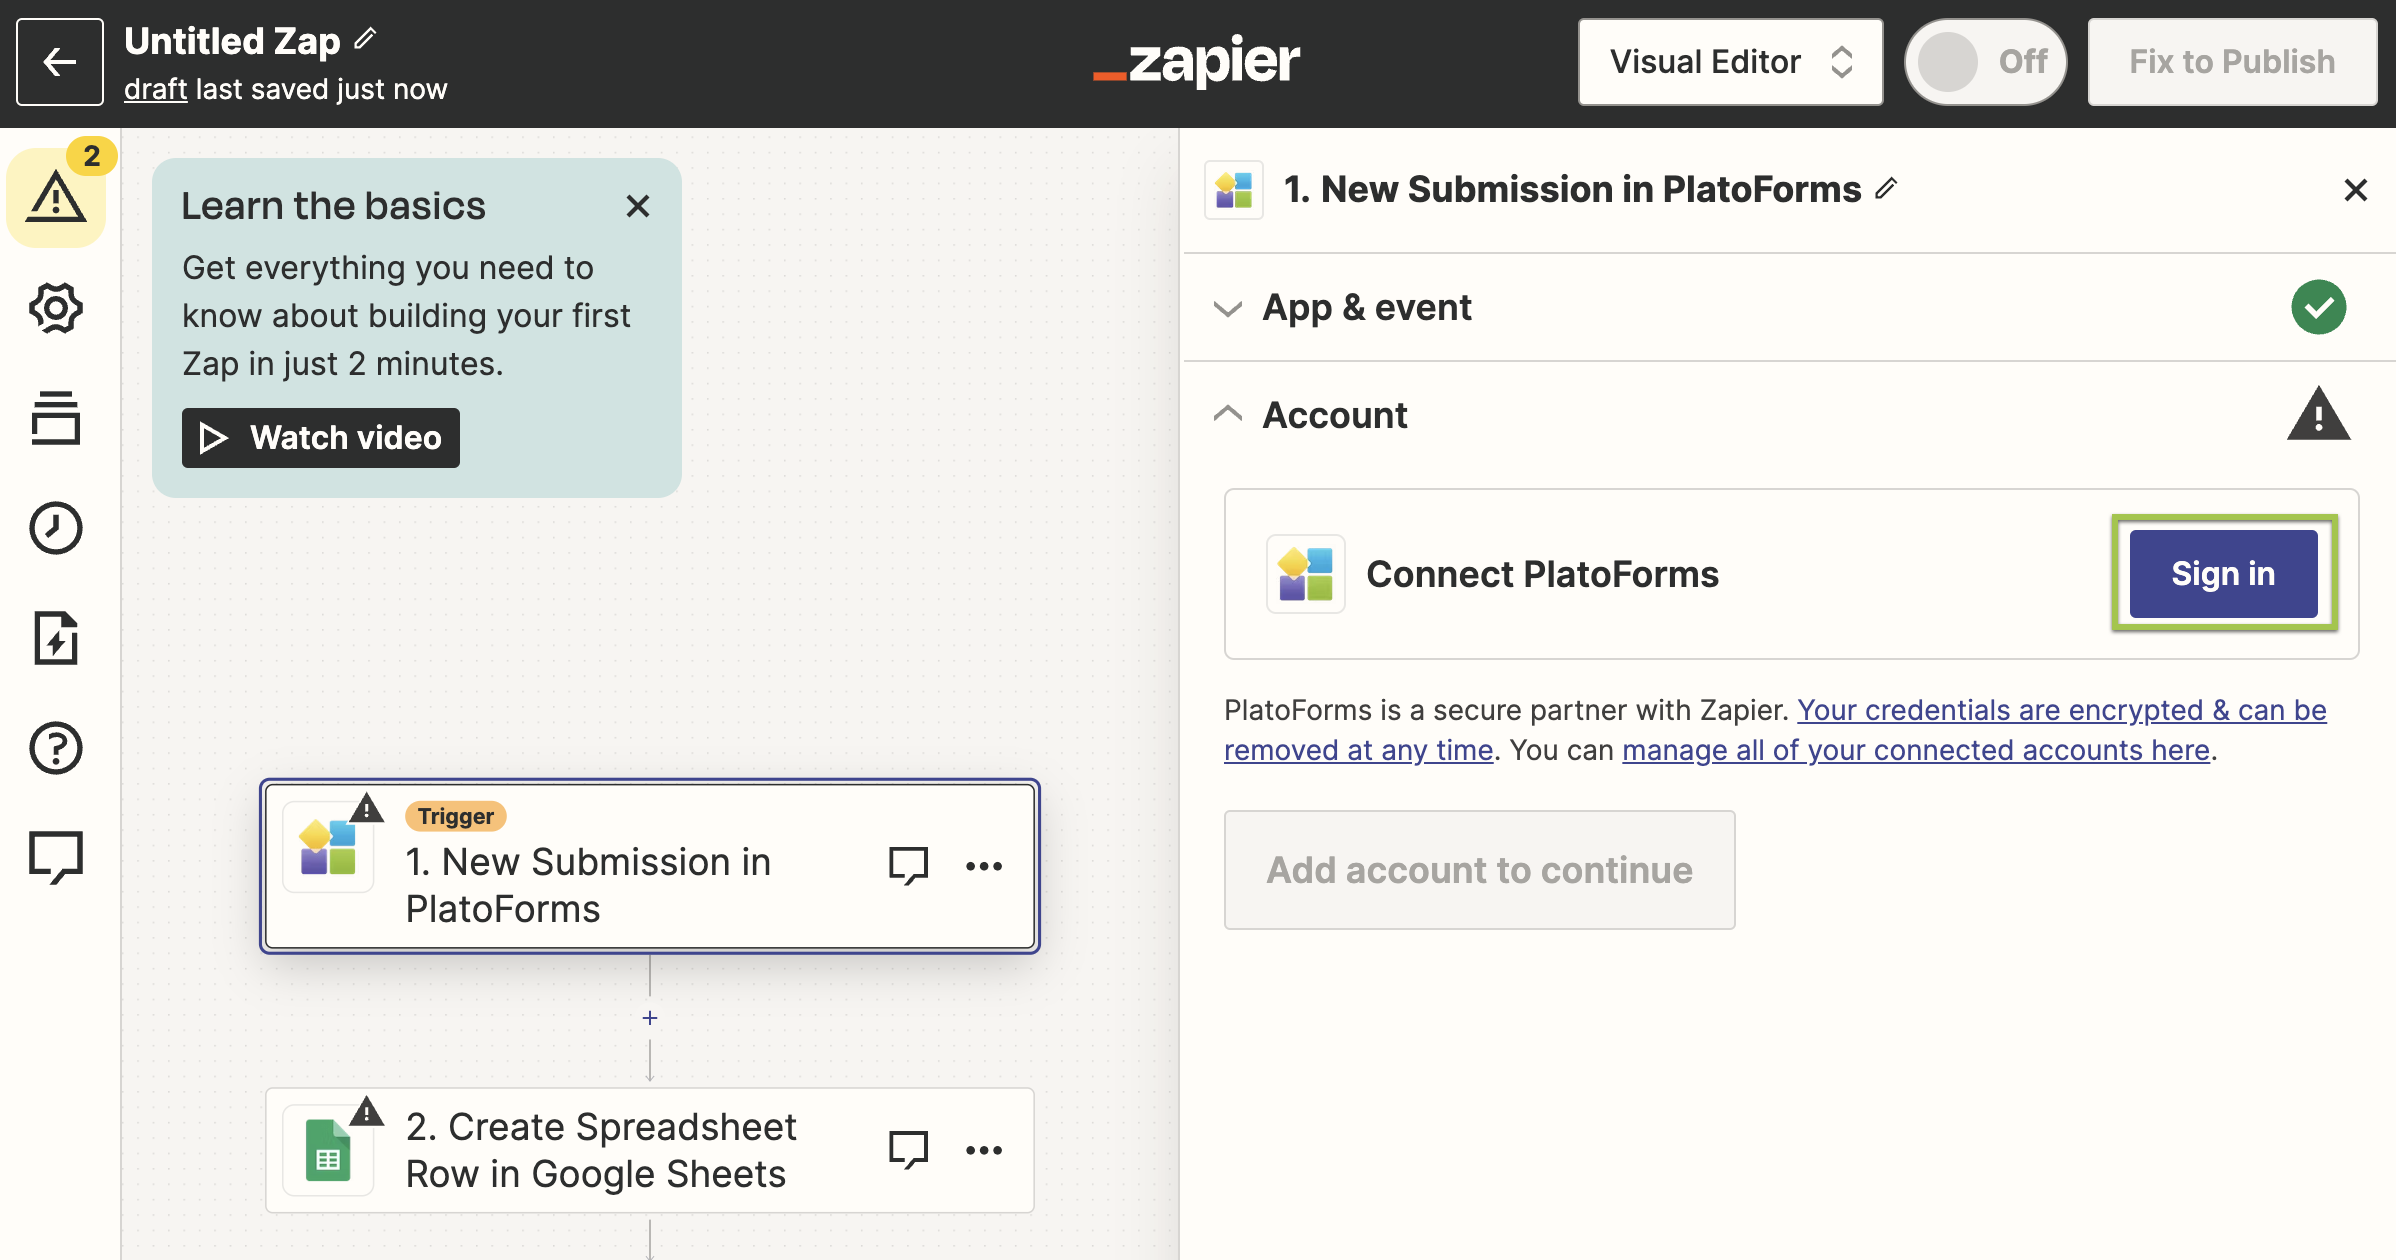Add step with the plus between steps
The image size is (2396, 1260).
click(x=650, y=1018)
